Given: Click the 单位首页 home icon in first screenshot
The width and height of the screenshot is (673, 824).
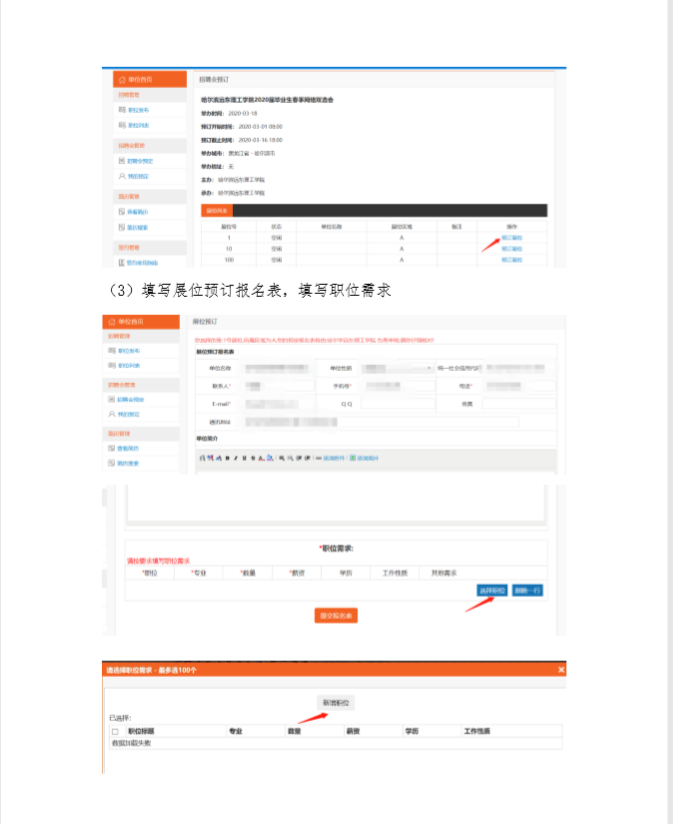Looking at the screenshot, I should [x=121, y=79].
